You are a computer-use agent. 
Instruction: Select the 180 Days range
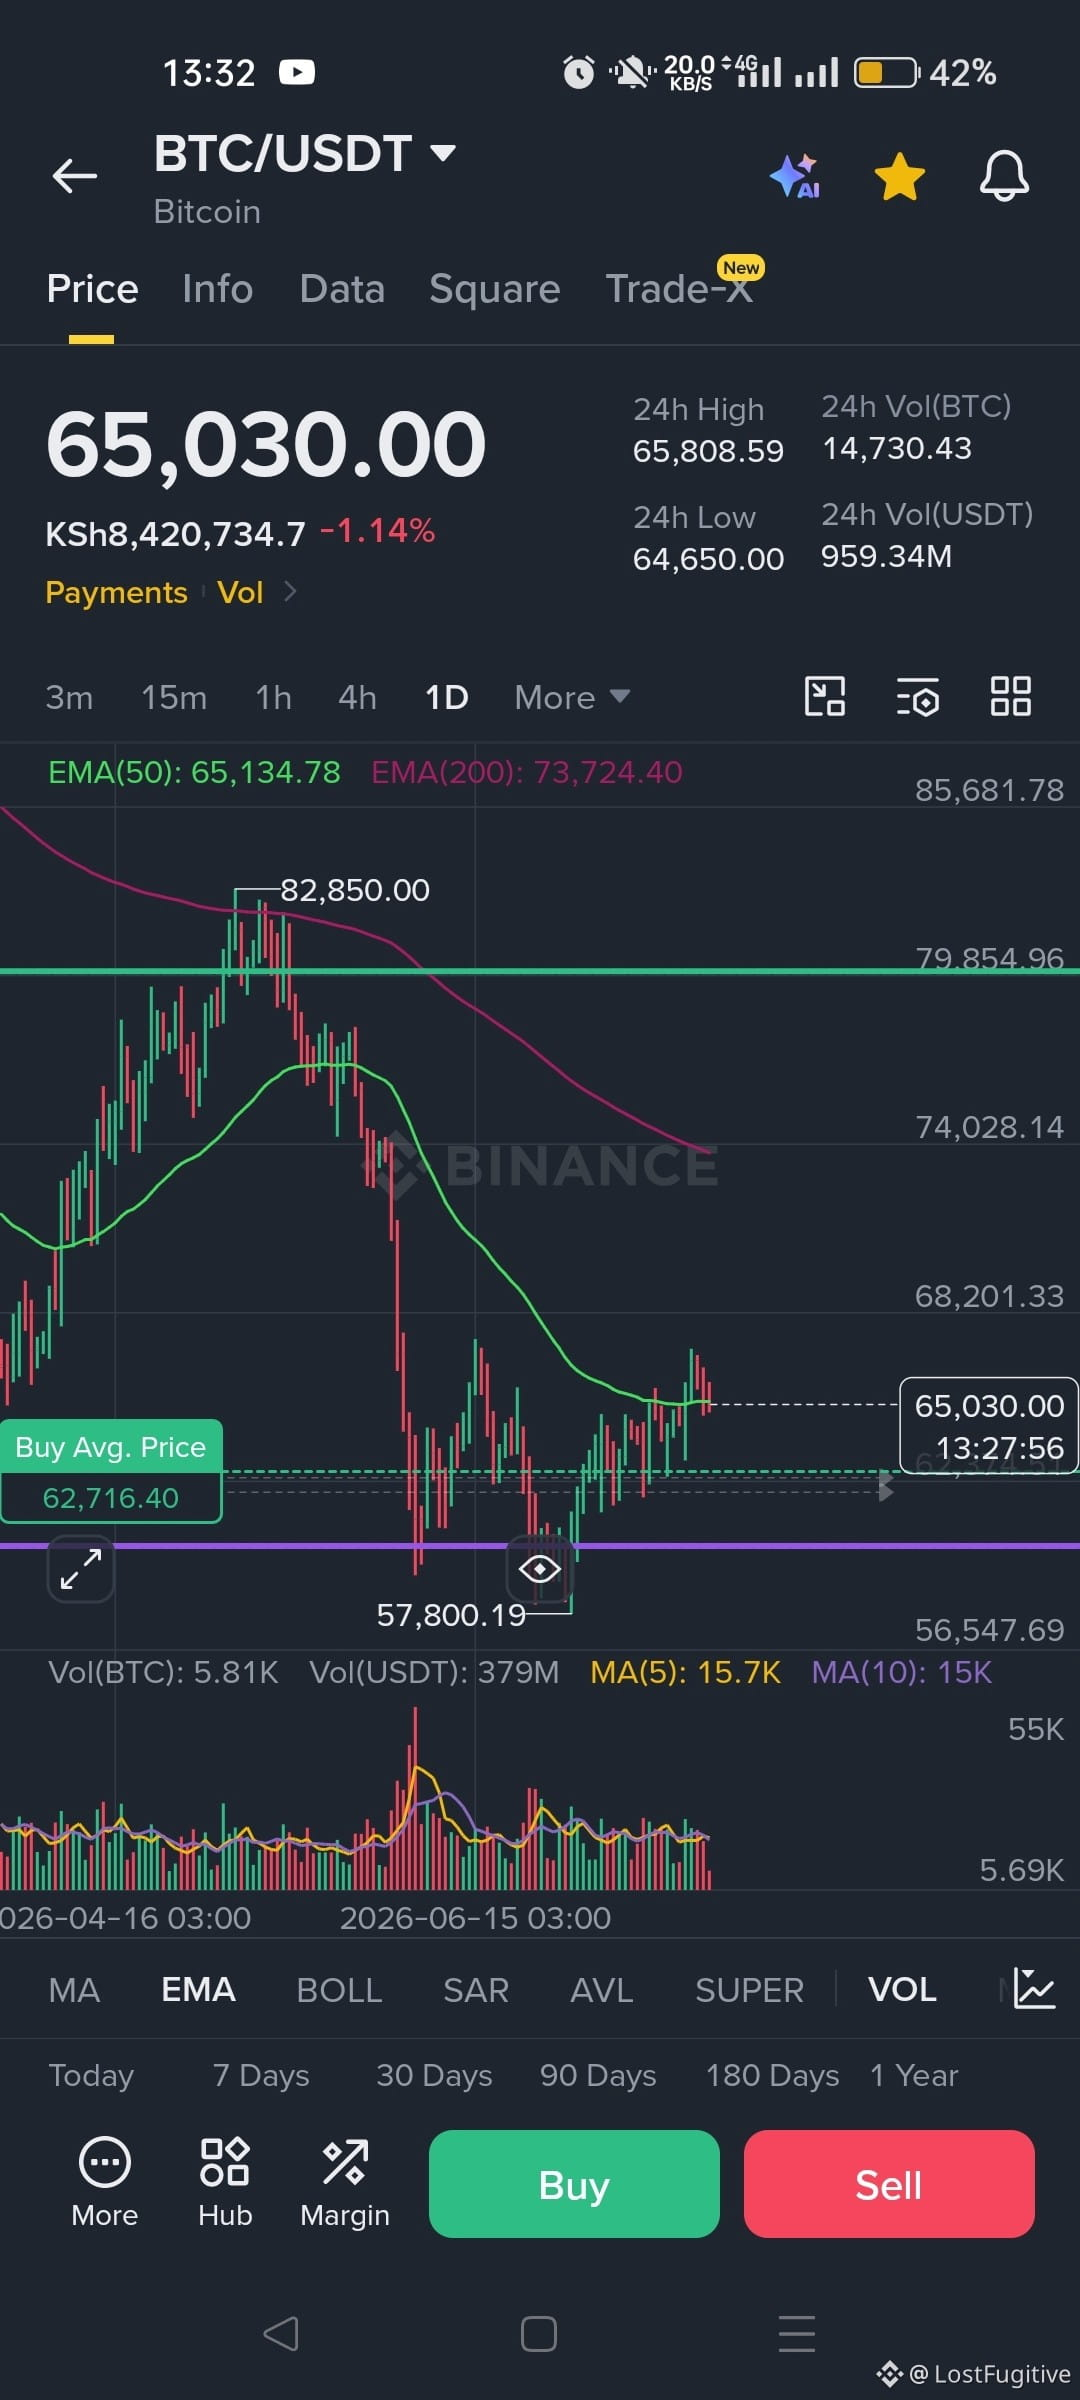click(x=772, y=2076)
